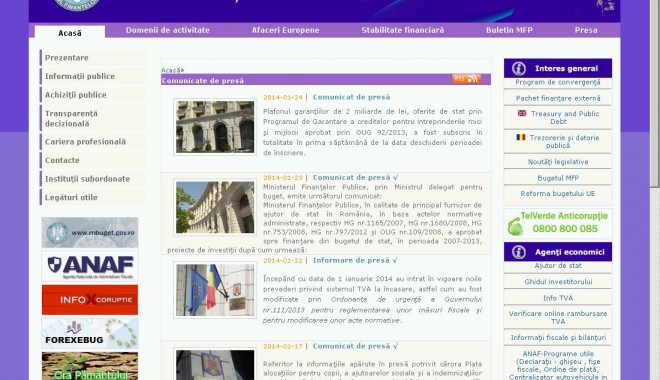660x380 pixels.
Task: Open Informații publice in sidebar
Action: [x=92, y=76]
